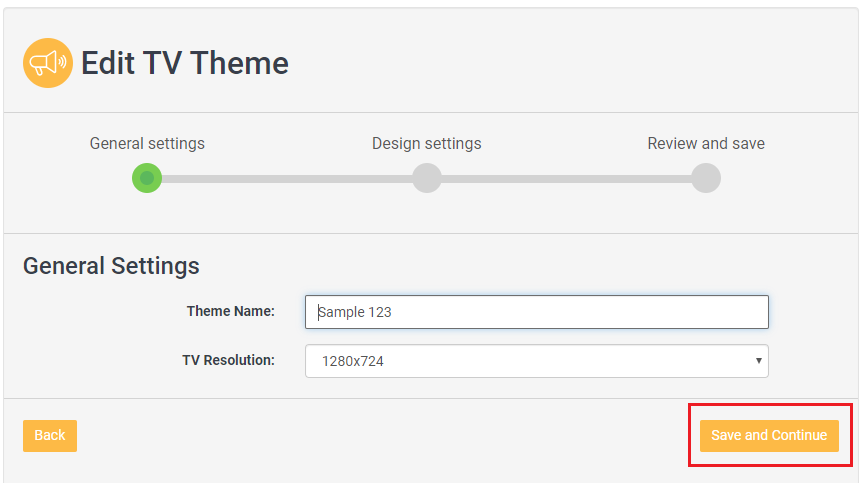Click the small arrow in the TV Resolution box
This screenshot has height=483, width=862.
pyautogui.click(x=758, y=361)
